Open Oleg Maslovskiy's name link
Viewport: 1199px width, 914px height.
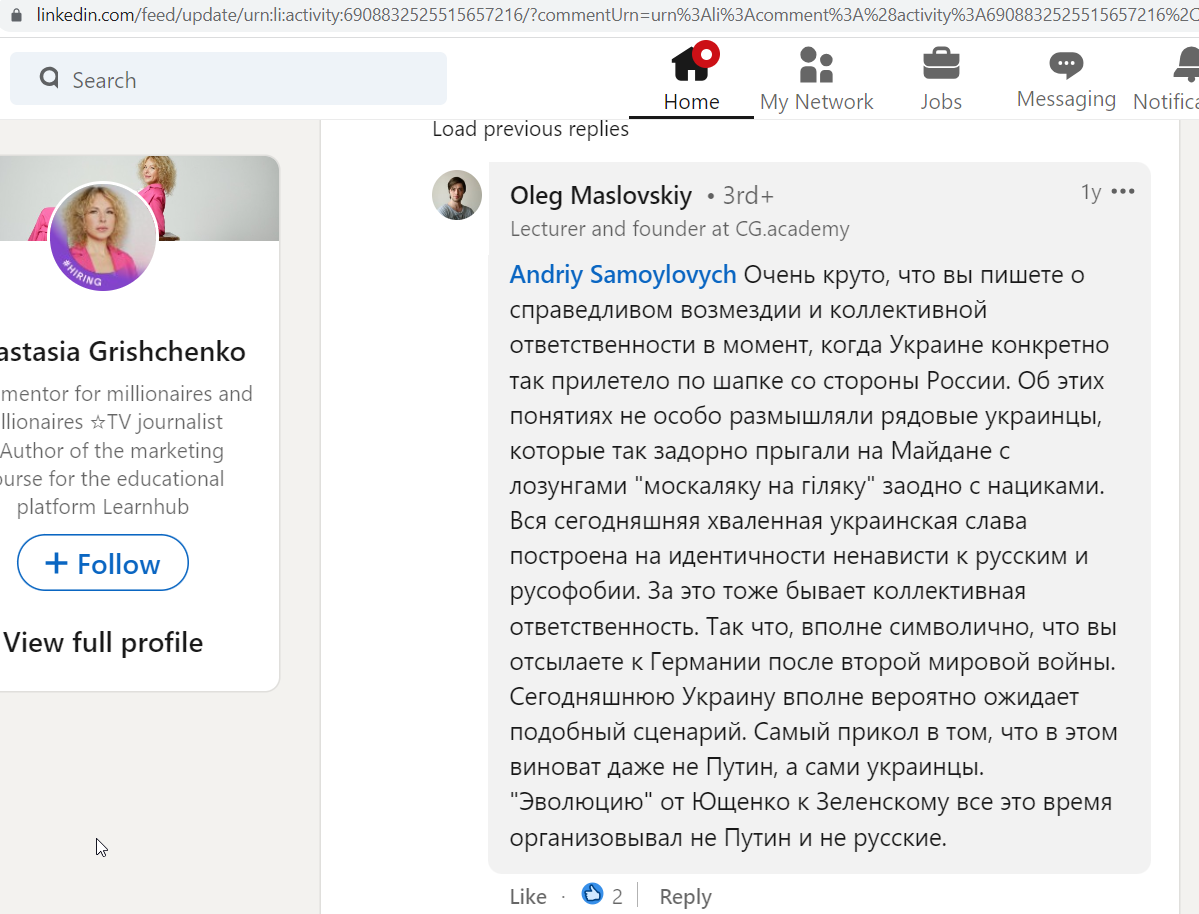point(601,195)
